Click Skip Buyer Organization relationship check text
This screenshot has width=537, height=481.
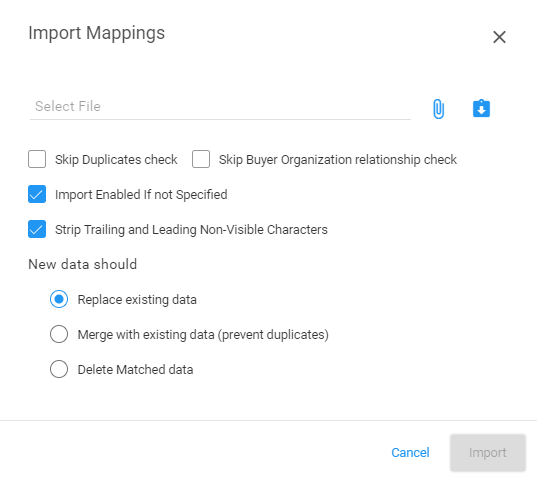tap(338, 160)
